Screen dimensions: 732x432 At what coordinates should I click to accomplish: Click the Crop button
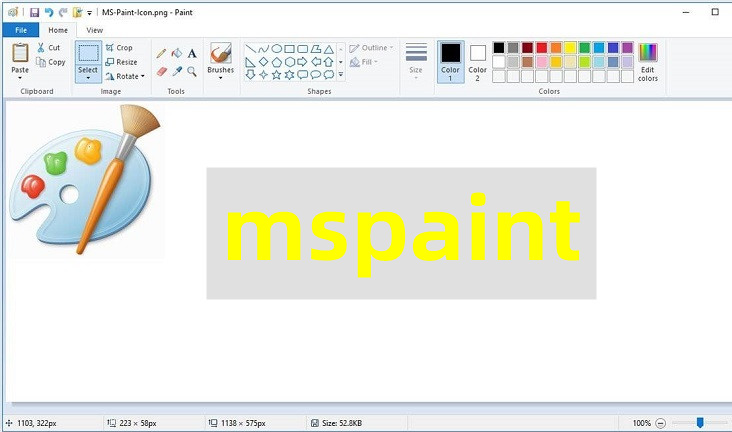click(x=119, y=48)
